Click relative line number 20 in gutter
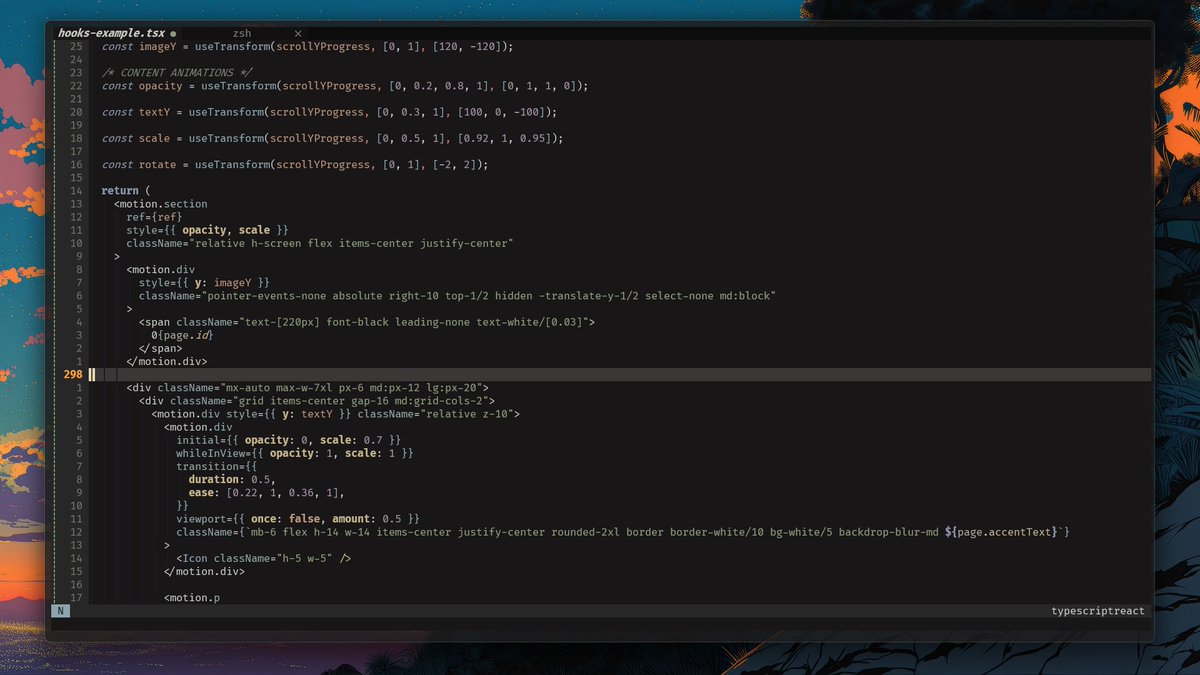Viewport: 1200px width, 675px height. 76,112
